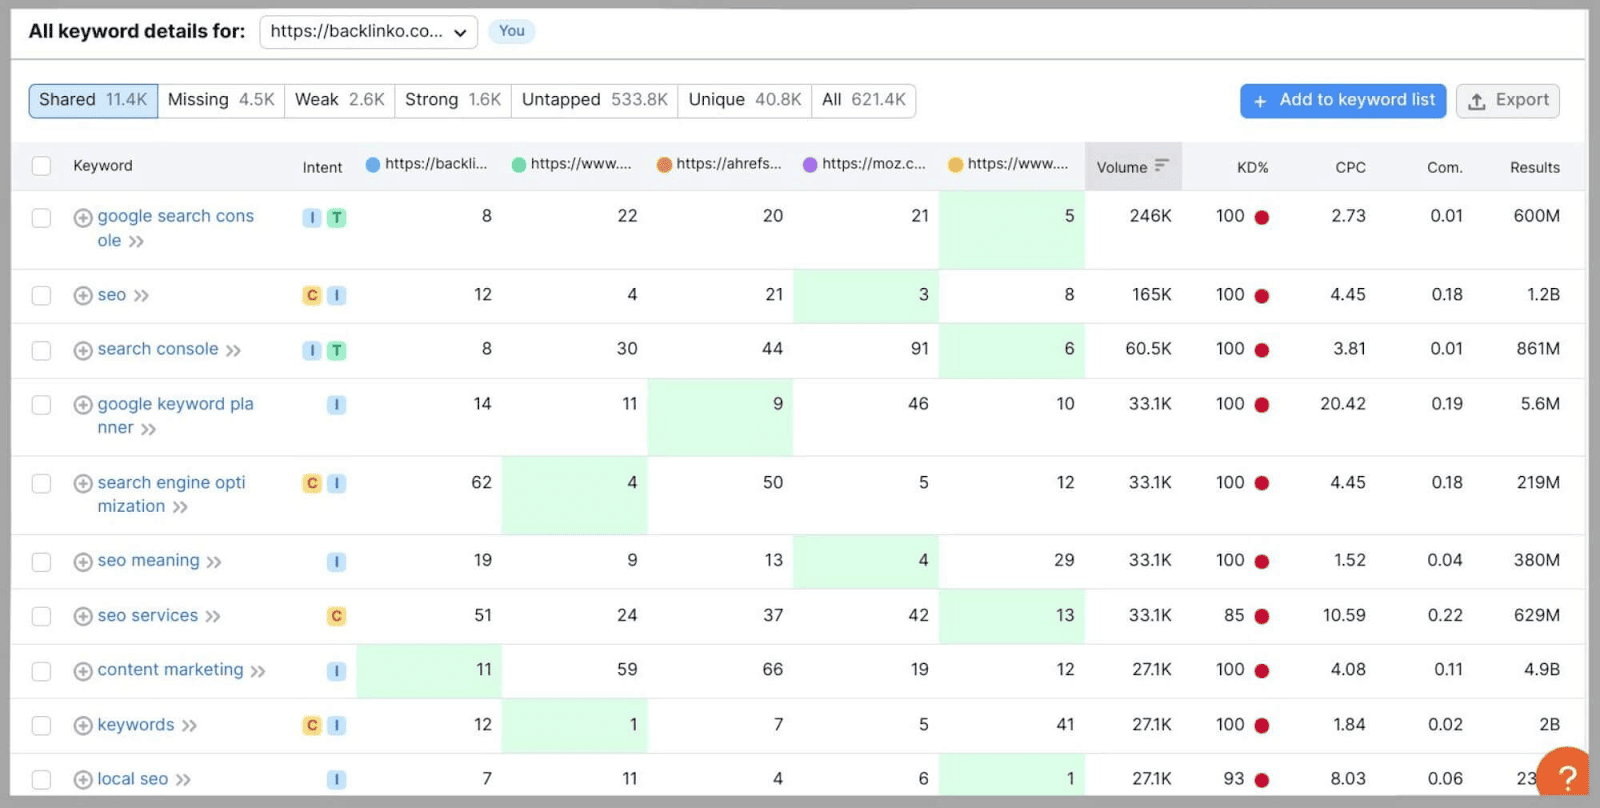Image resolution: width=1600 pixels, height=808 pixels.
Task: Switch to the Missing 4.5K tab
Action: coord(221,100)
